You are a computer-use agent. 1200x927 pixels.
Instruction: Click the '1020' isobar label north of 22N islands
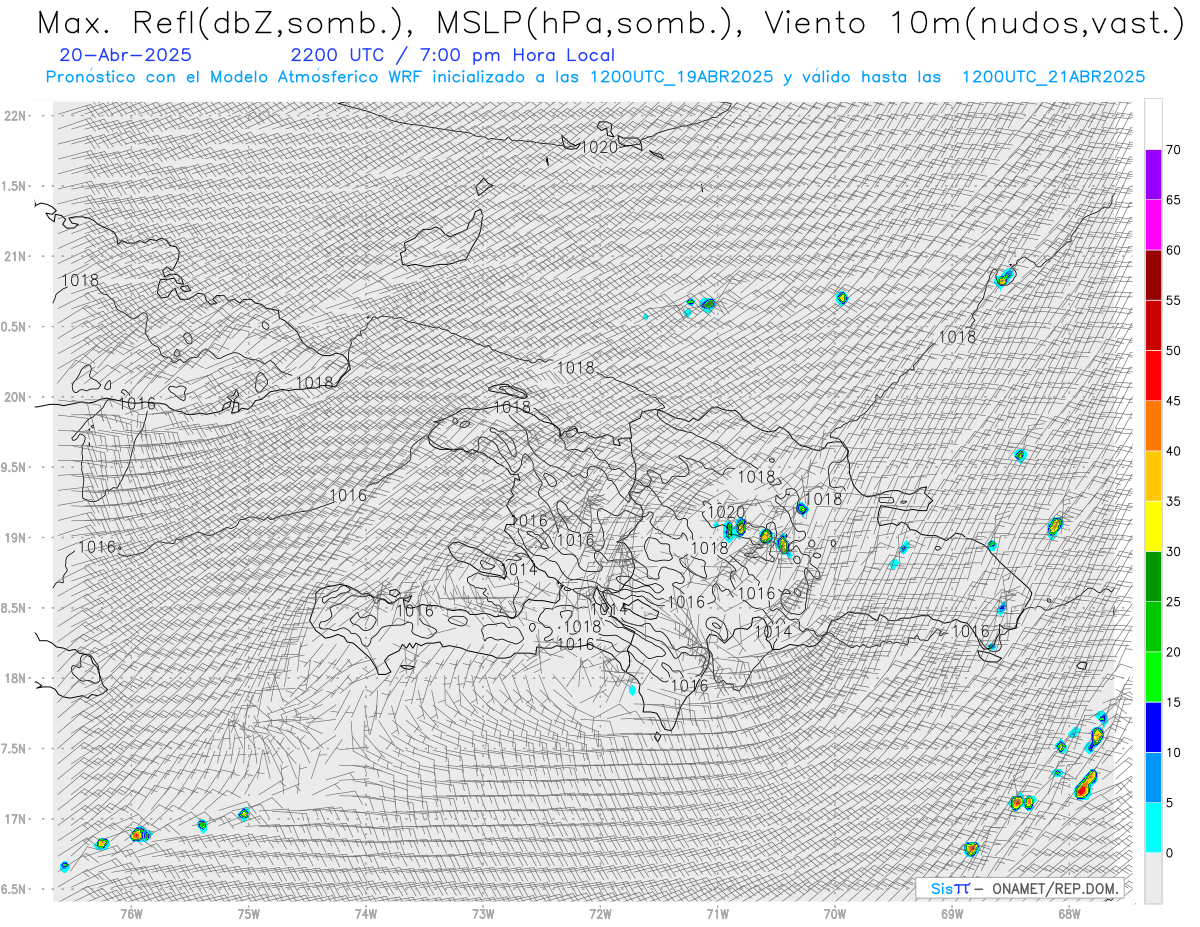(x=600, y=147)
